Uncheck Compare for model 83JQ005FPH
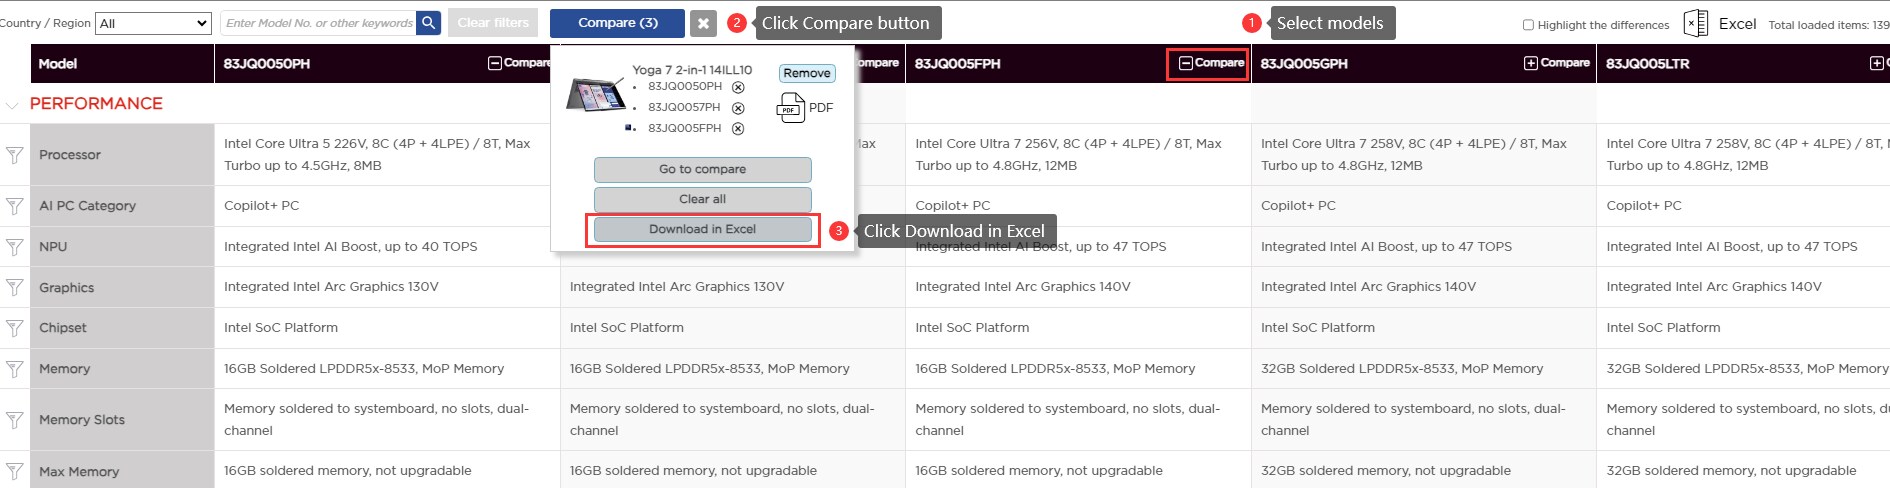 click(x=1186, y=63)
